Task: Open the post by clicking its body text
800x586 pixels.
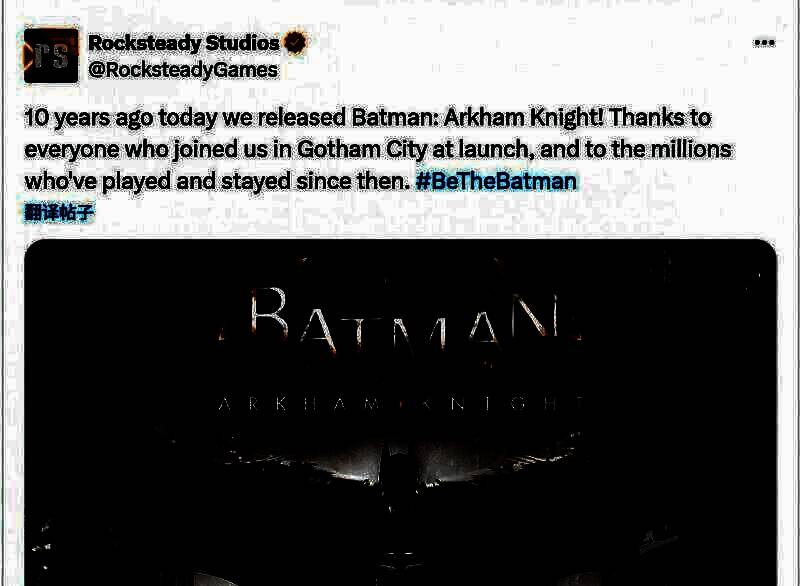Action: (x=378, y=149)
